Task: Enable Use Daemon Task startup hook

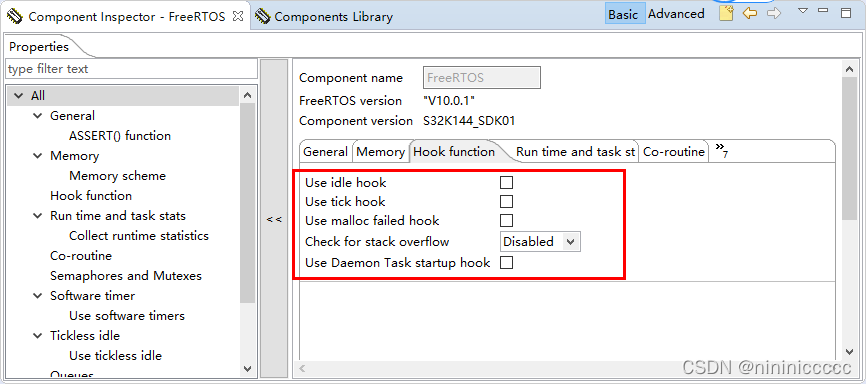Action: [506, 262]
